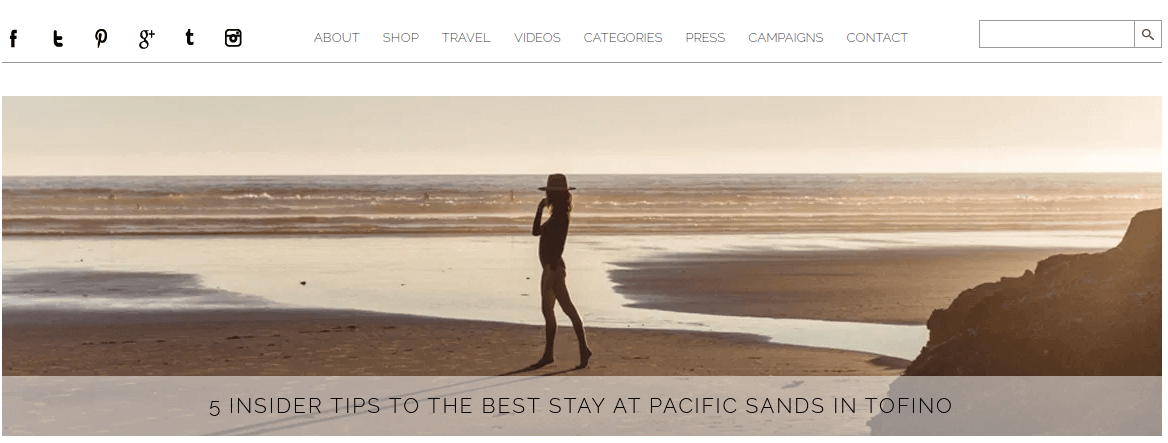Image resolution: width=1168 pixels, height=443 pixels.
Task: Click the Contact navigation link
Action: [877, 37]
